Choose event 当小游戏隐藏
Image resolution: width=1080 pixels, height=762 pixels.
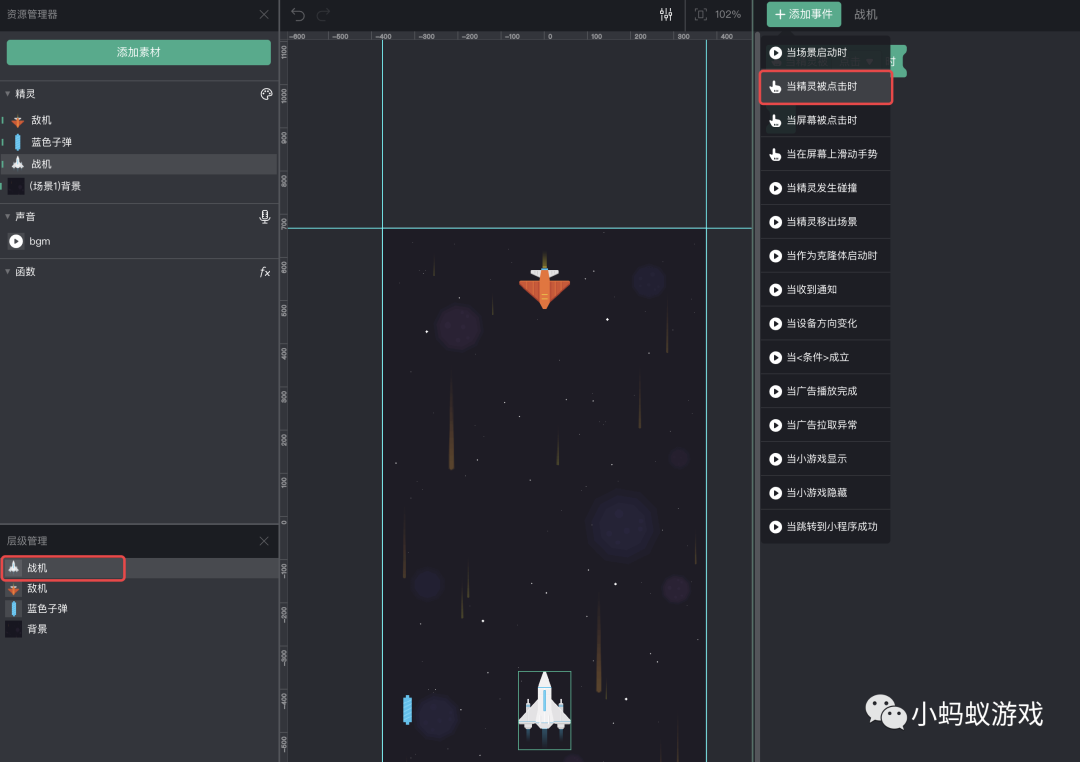[825, 493]
